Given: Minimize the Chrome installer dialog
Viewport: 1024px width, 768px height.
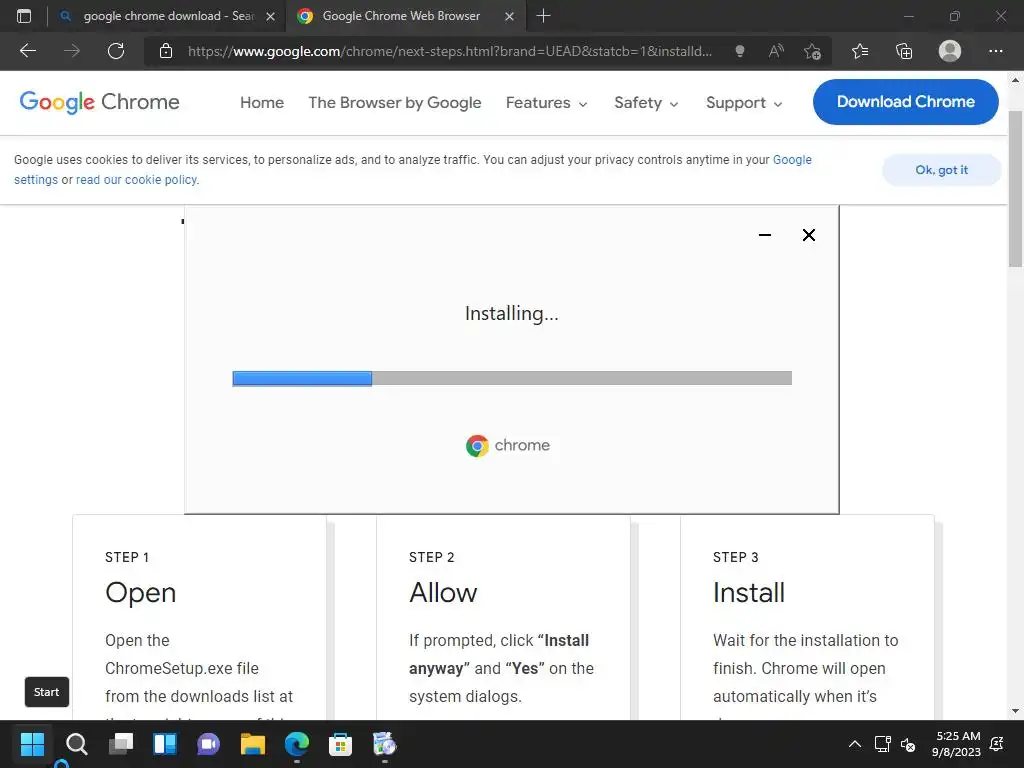Looking at the screenshot, I should (x=765, y=235).
